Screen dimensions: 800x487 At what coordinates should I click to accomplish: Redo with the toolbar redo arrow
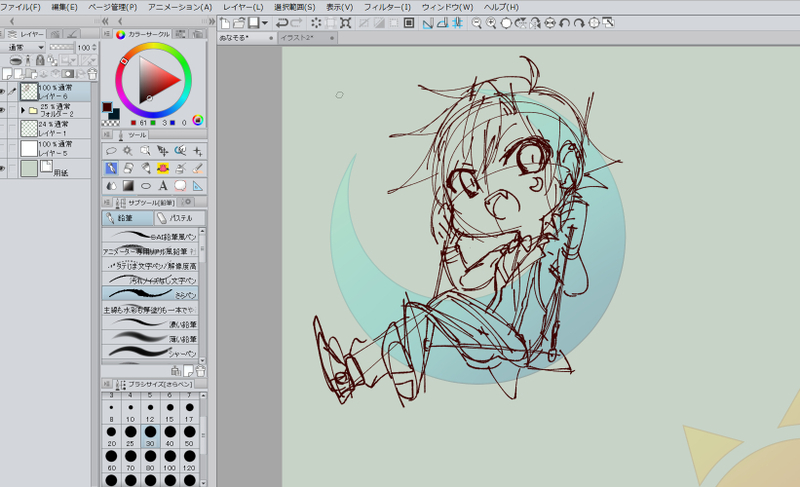pos(296,23)
